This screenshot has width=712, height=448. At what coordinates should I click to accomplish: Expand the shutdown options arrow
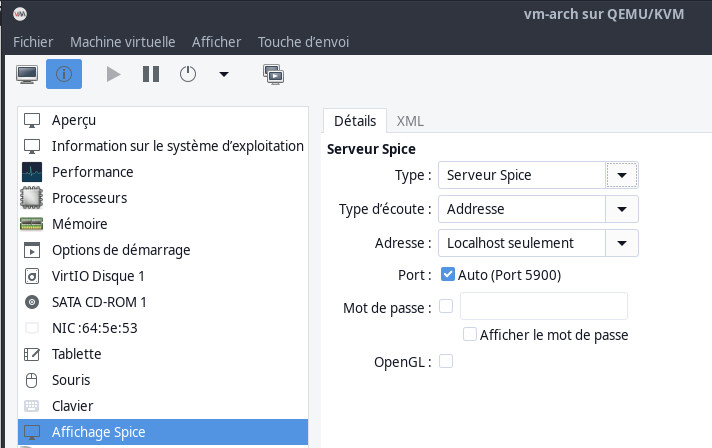(x=223, y=74)
